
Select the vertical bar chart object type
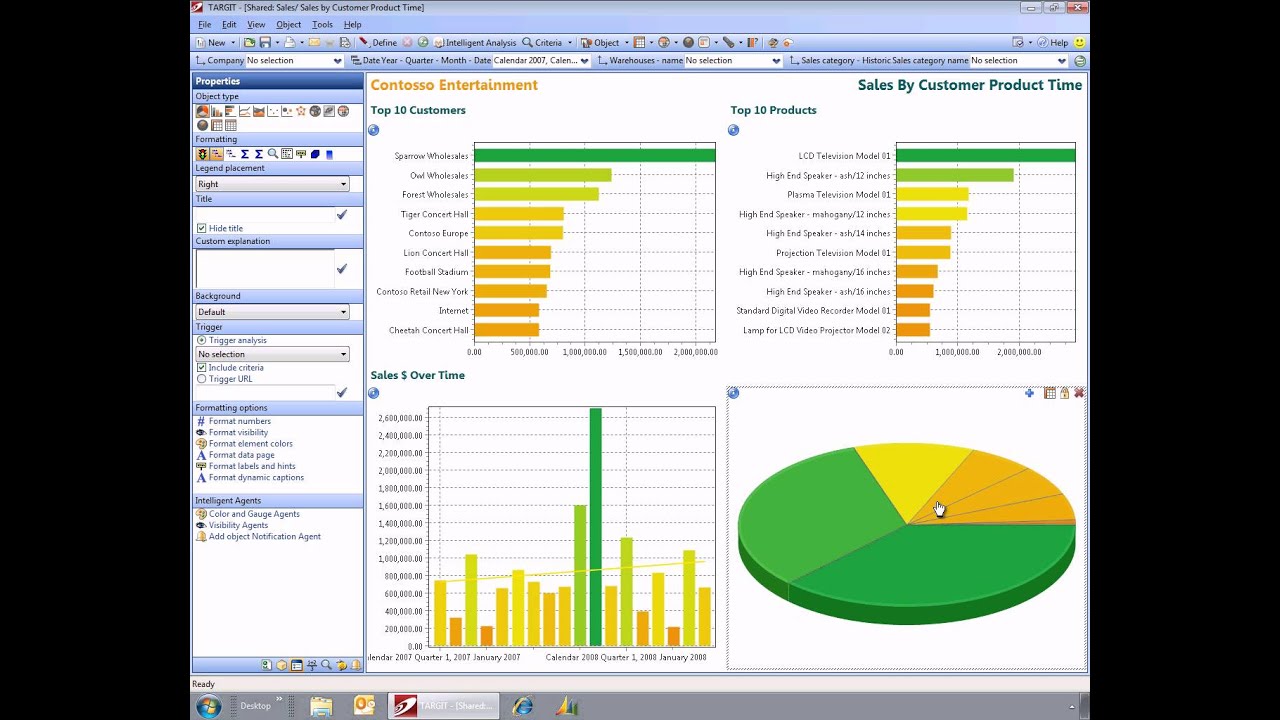coord(217,111)
